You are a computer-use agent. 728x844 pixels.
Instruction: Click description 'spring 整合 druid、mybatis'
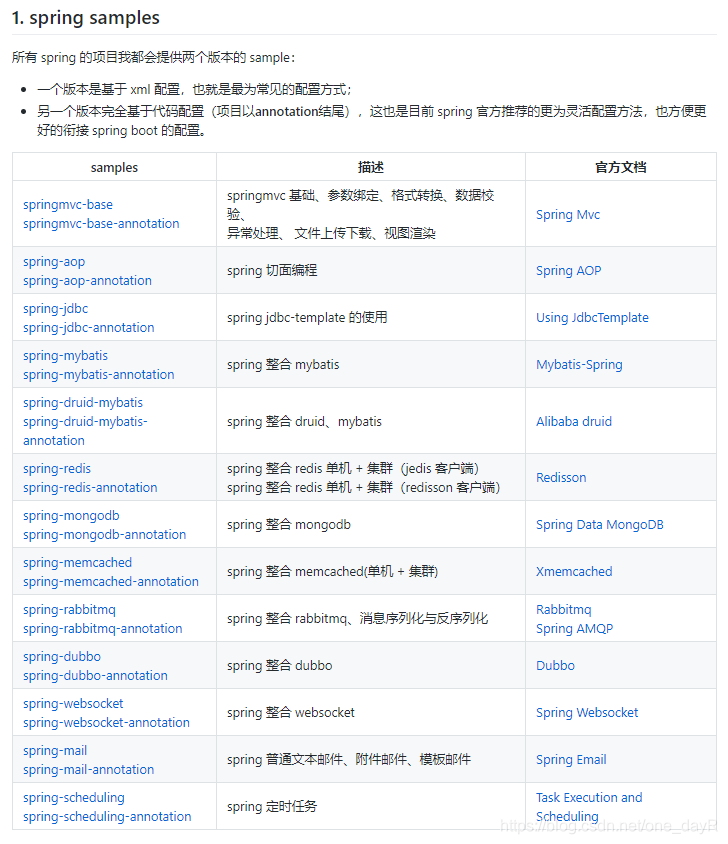click(x=304, y=421)
